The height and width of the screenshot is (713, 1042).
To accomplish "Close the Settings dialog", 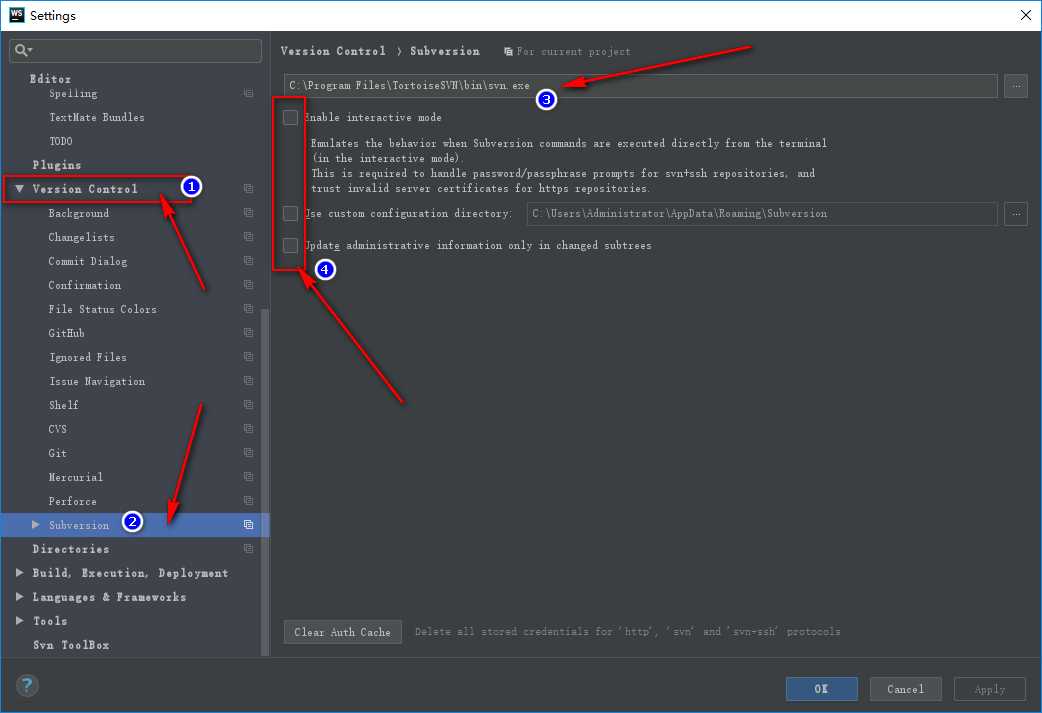I will (x=1025, y=15).
